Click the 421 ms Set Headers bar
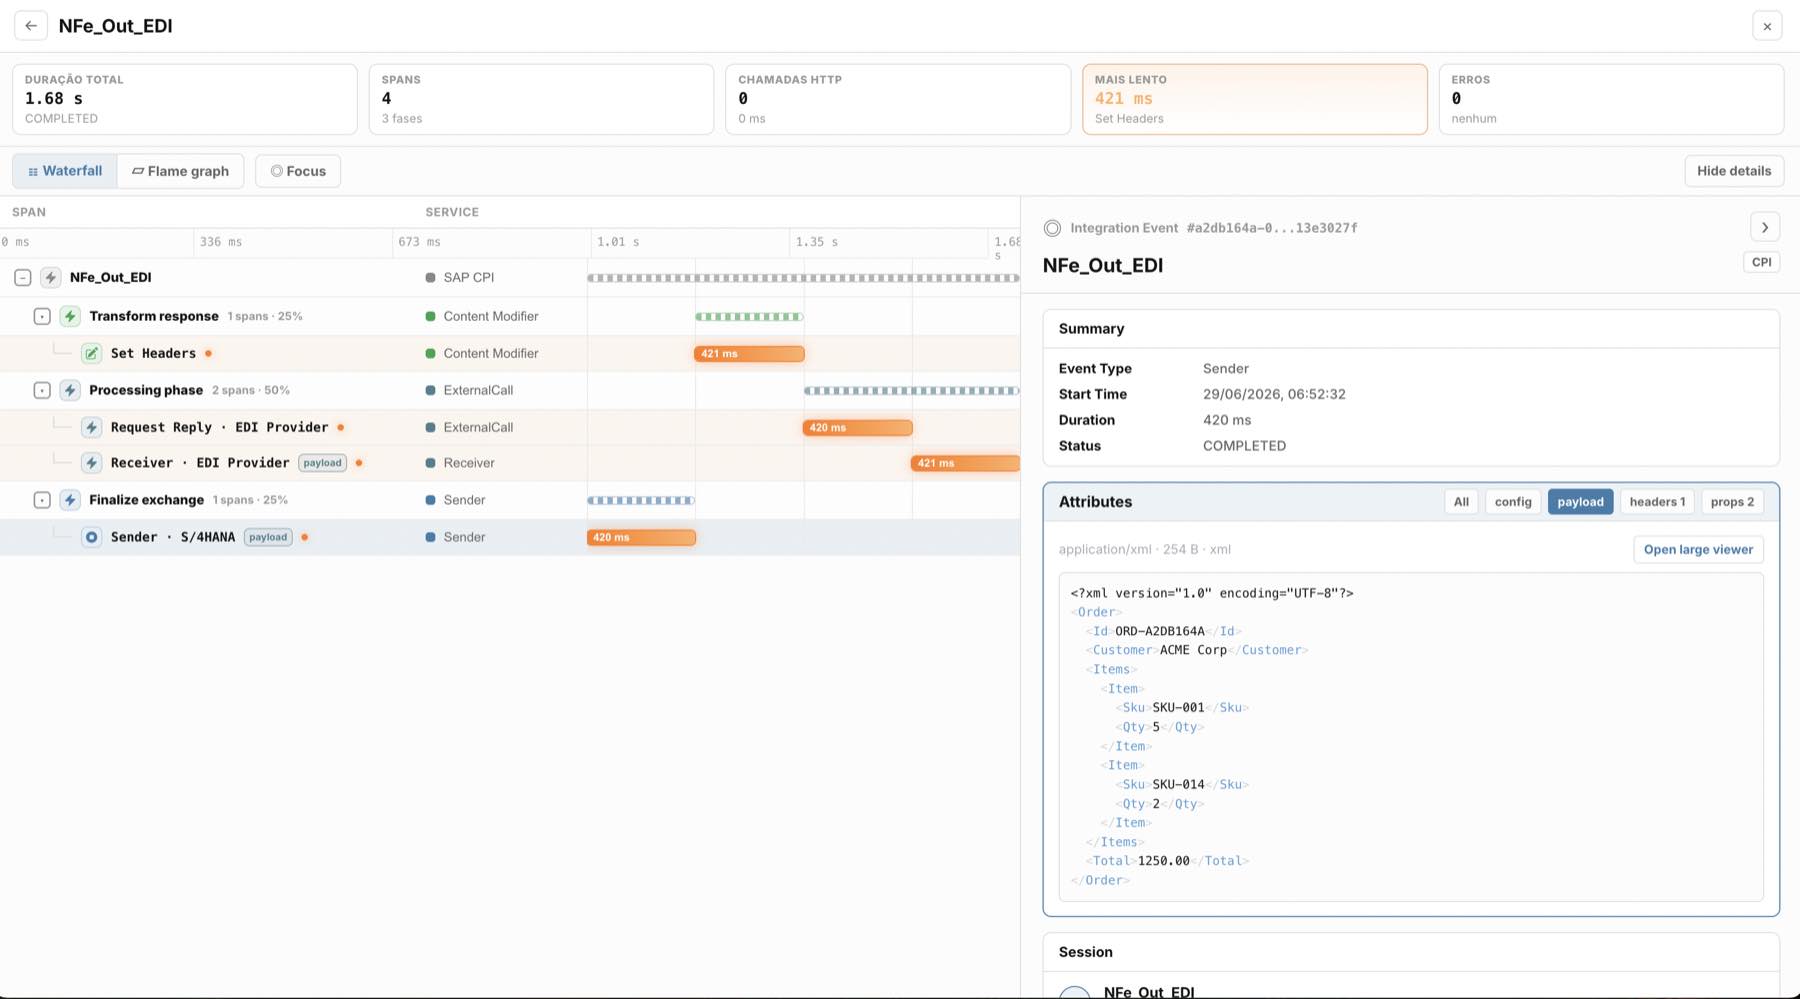 coord(749,353)
